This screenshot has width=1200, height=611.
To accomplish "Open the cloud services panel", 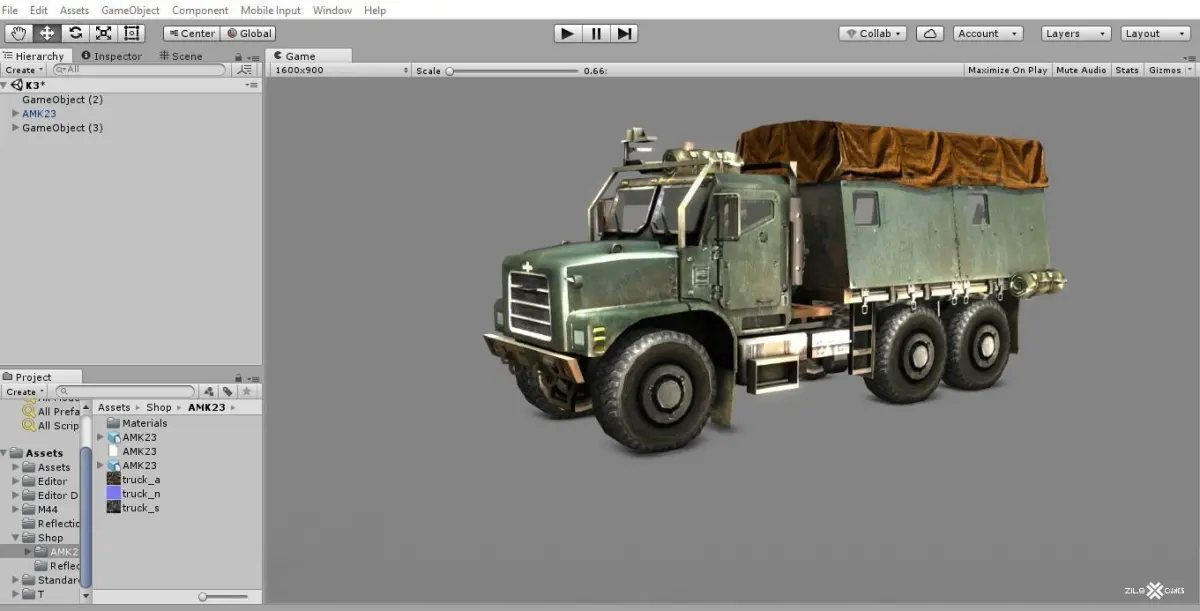I will pyautogui.click(x=930, y=33).
